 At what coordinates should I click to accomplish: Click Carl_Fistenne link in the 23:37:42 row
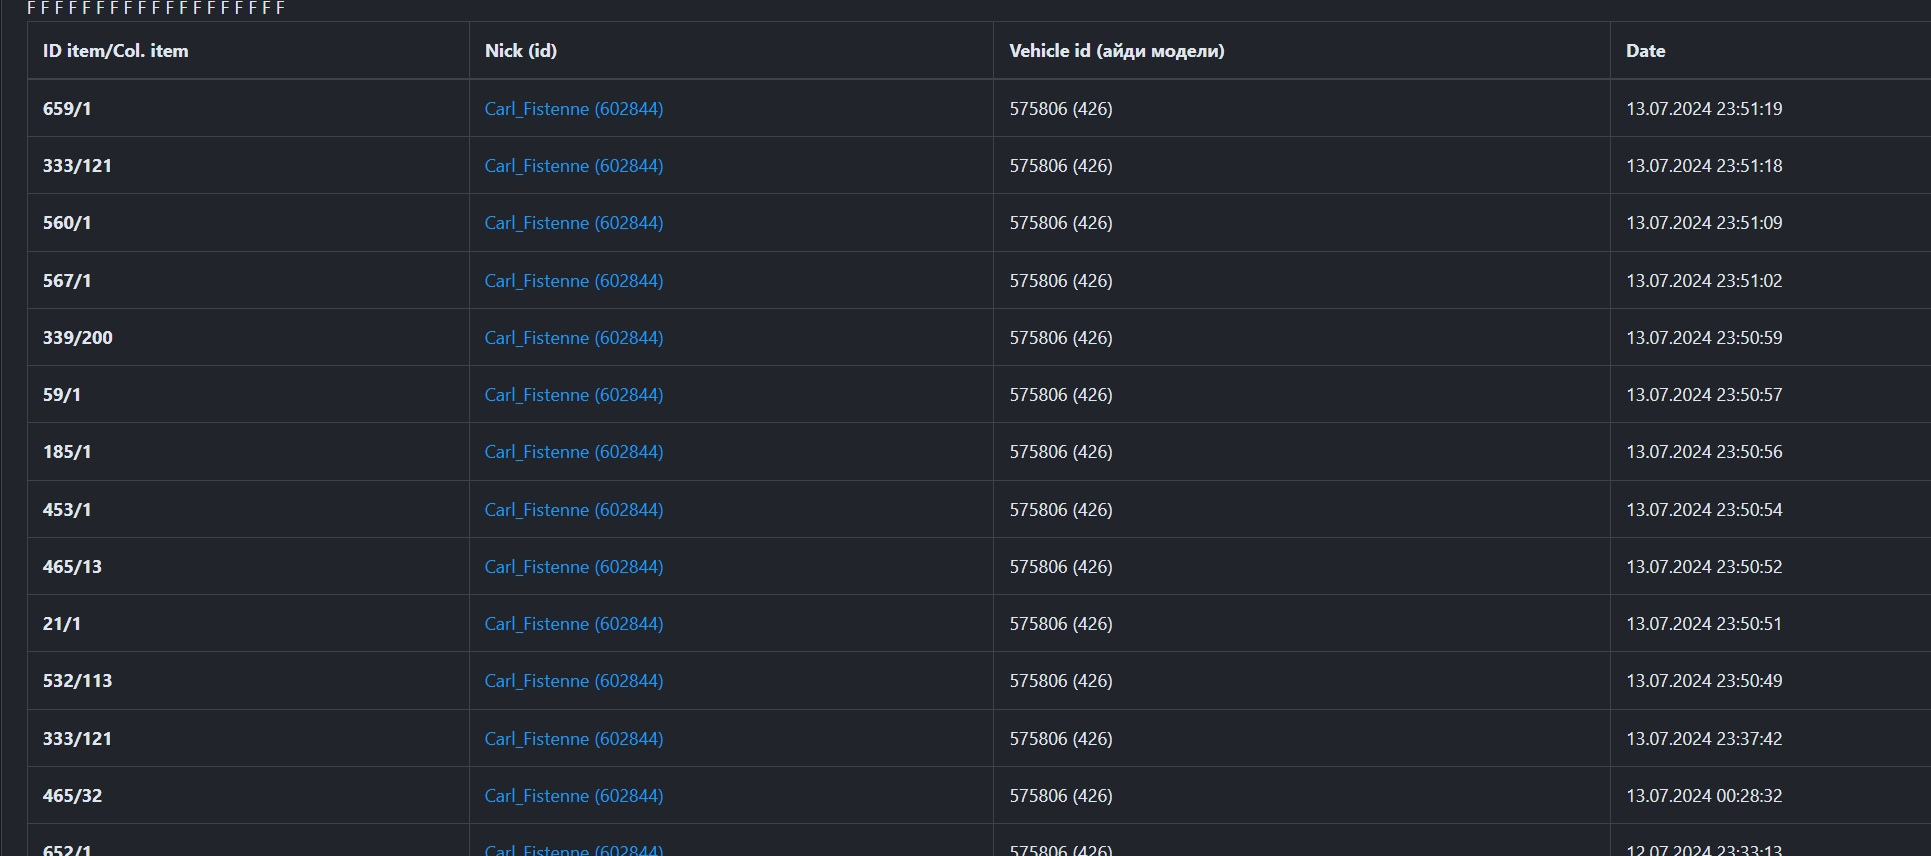pyautogui.click(x=573, y=739)
